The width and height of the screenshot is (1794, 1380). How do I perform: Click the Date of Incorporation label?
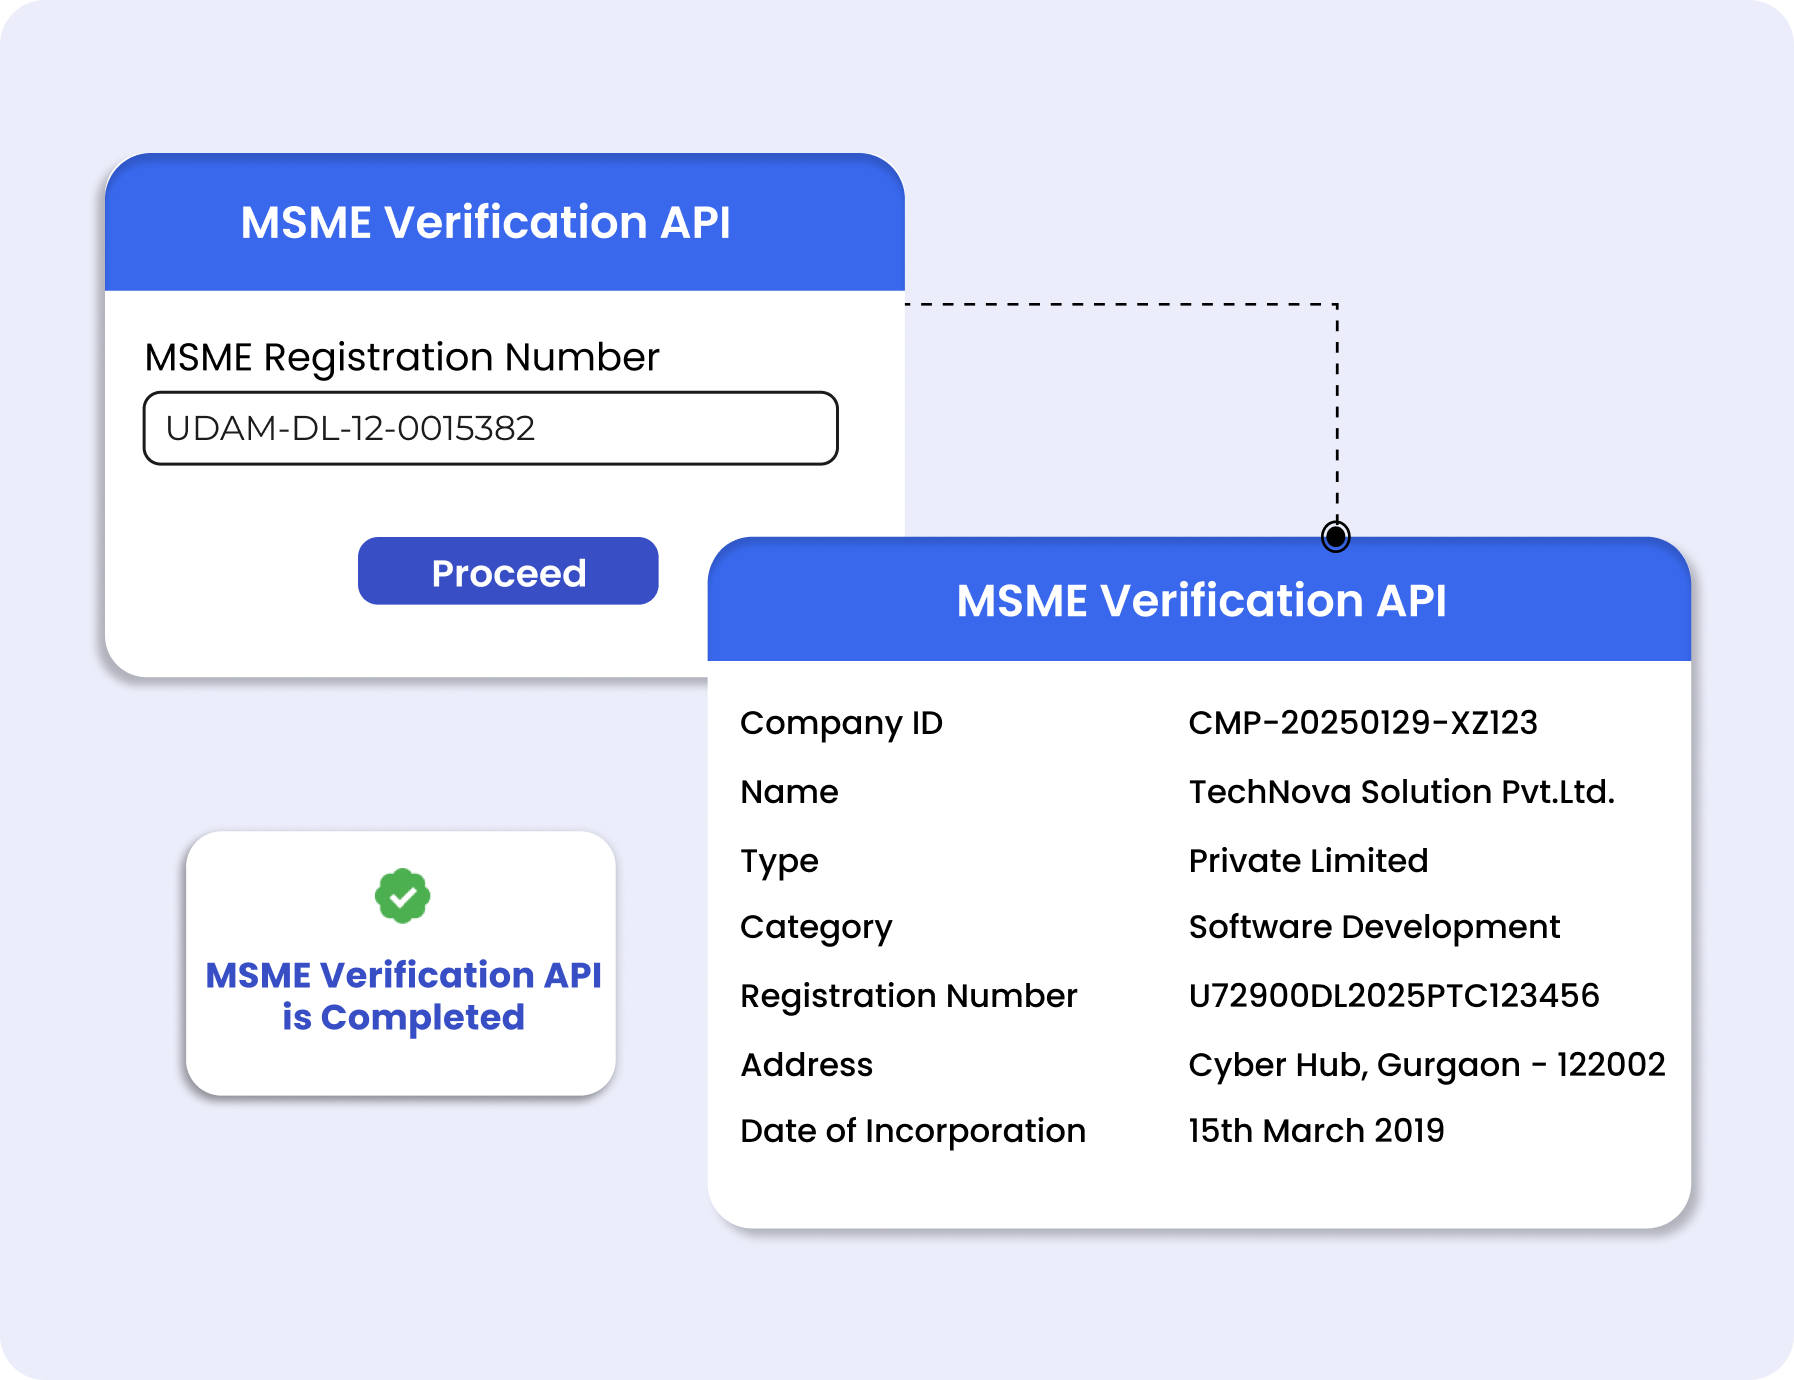[912, 1130]
